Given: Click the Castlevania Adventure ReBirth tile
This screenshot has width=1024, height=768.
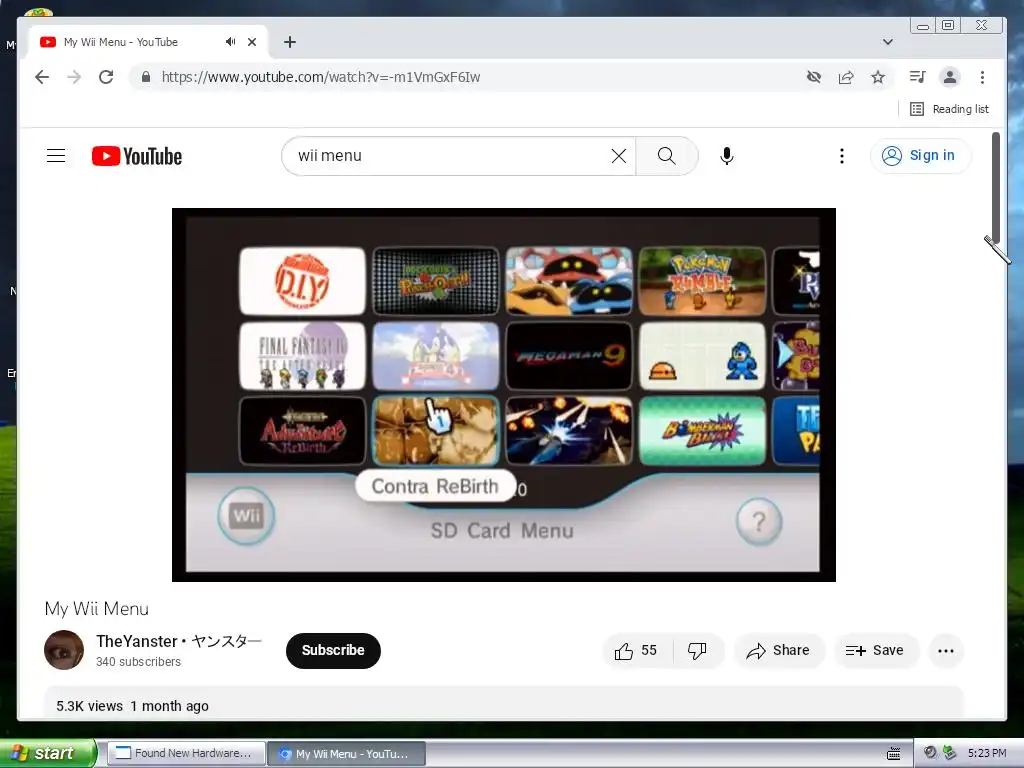Looking at the screenshot, I should pyautogui.click(x=302, y=430).
